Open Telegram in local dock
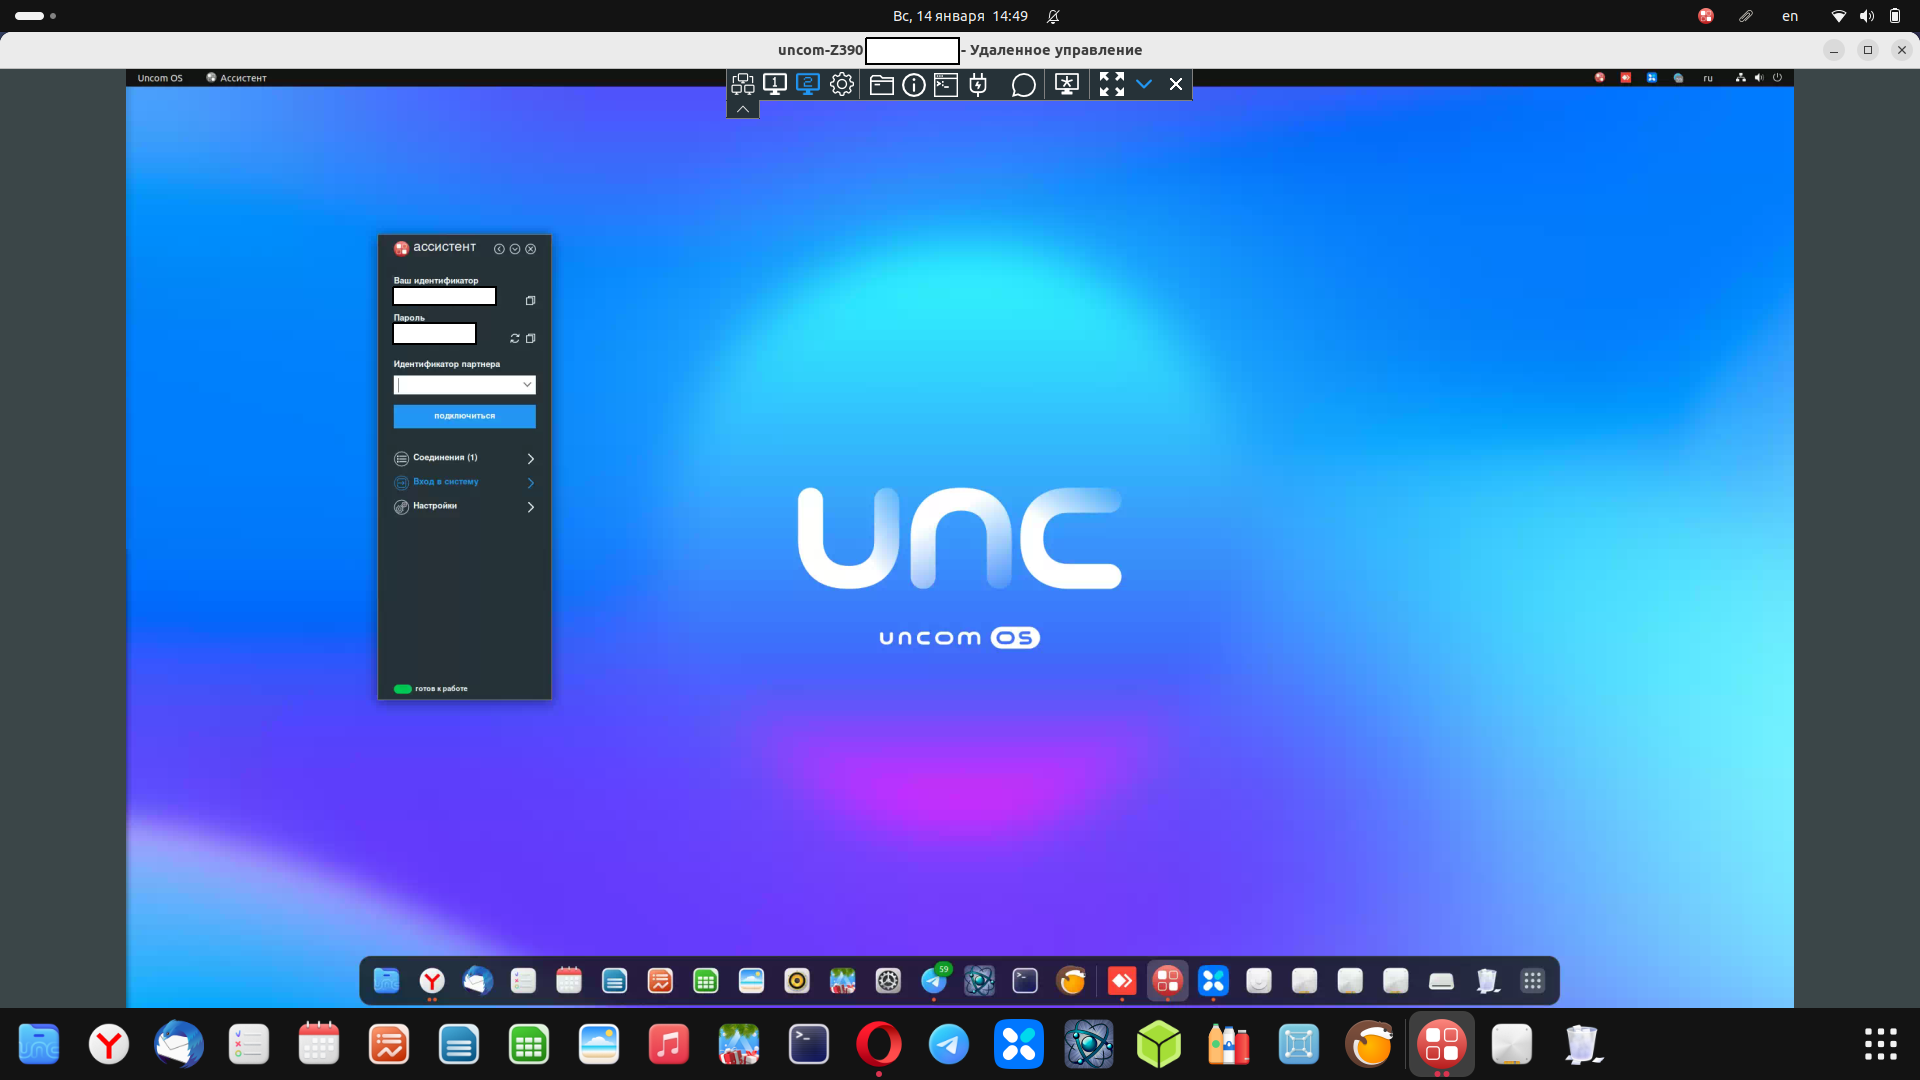1920x1080 pixels. pos(948,1045)
